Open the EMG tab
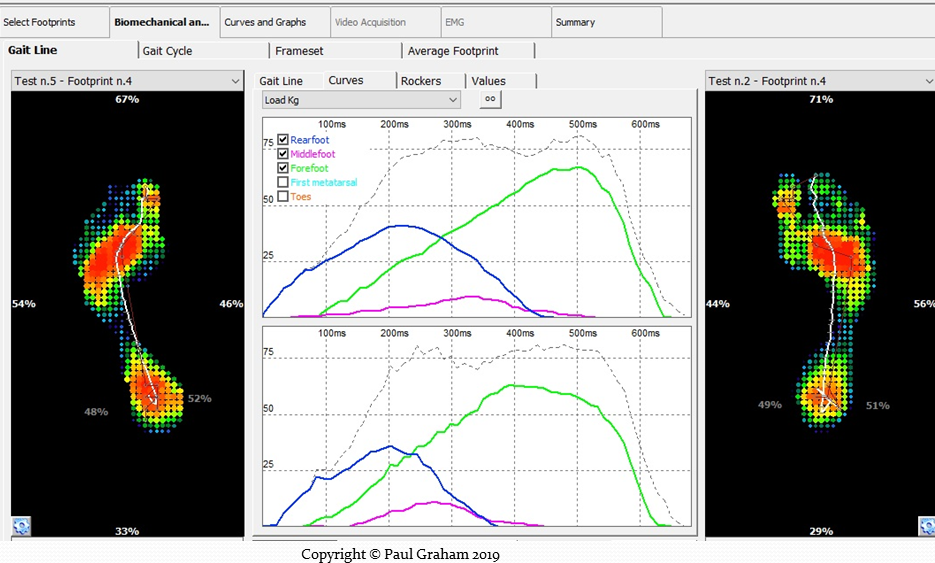935x563 pixels. coord(496,22)
